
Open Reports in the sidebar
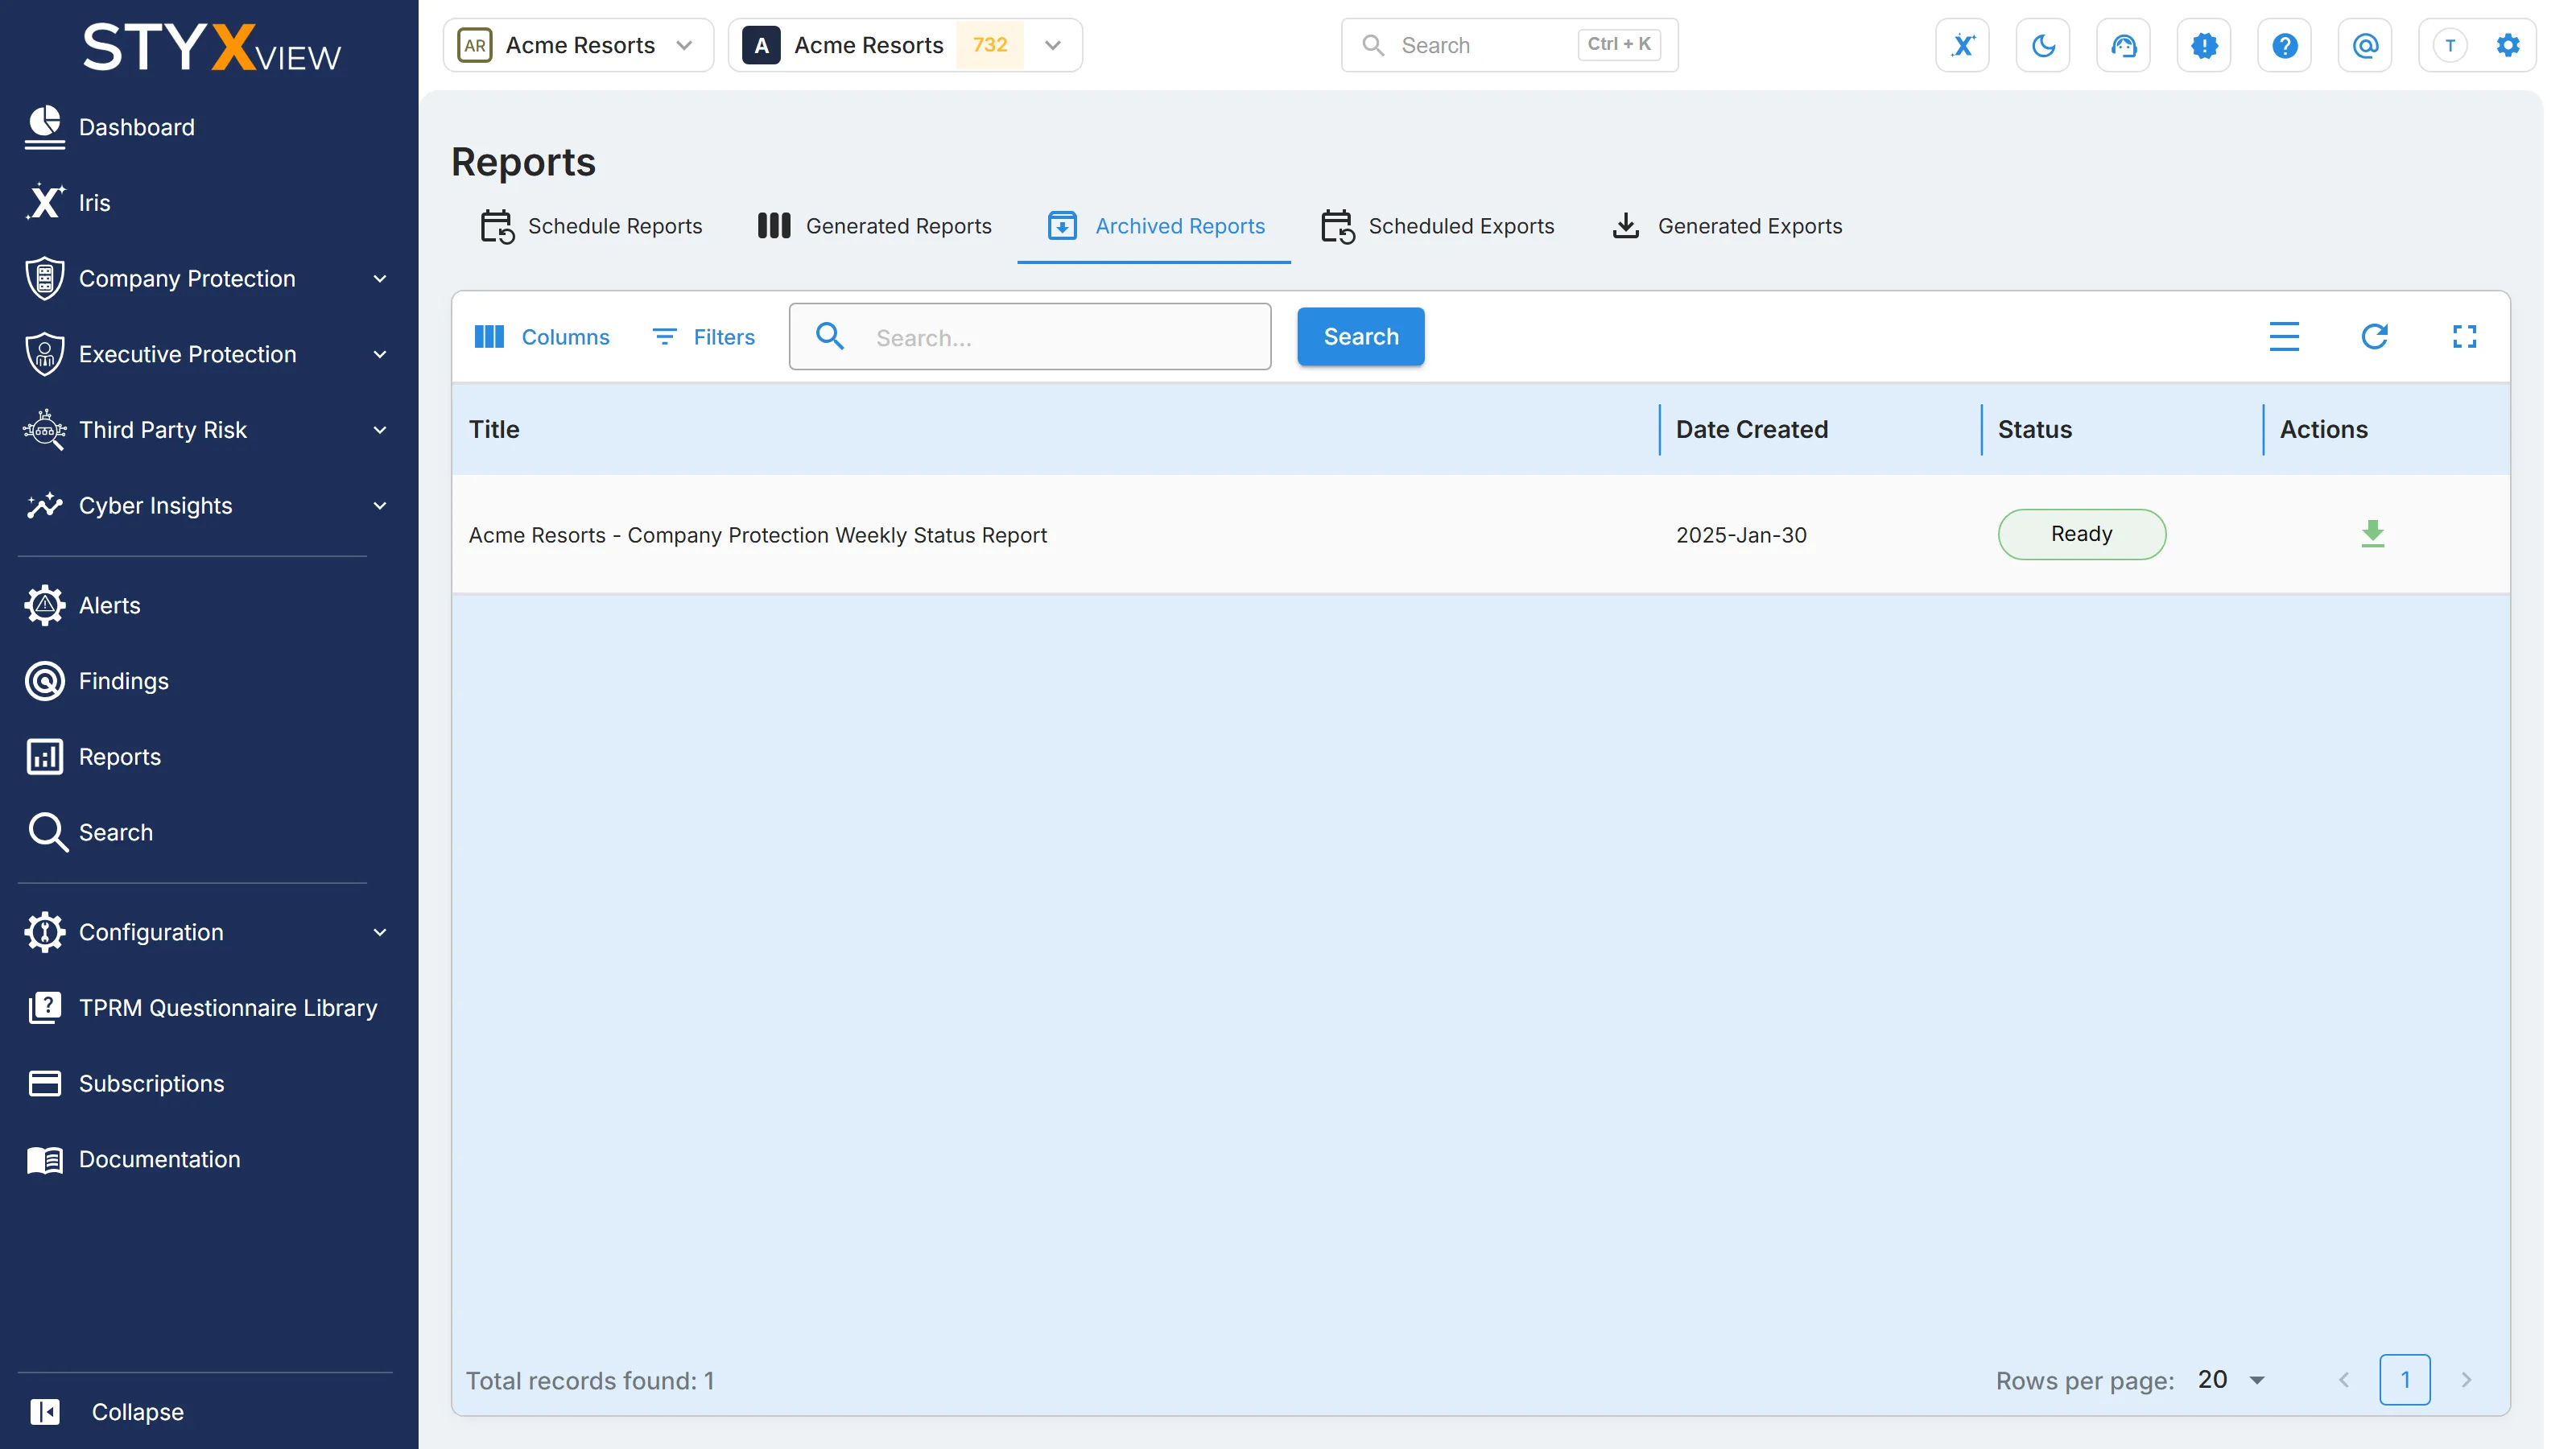[x=93, y=757]
